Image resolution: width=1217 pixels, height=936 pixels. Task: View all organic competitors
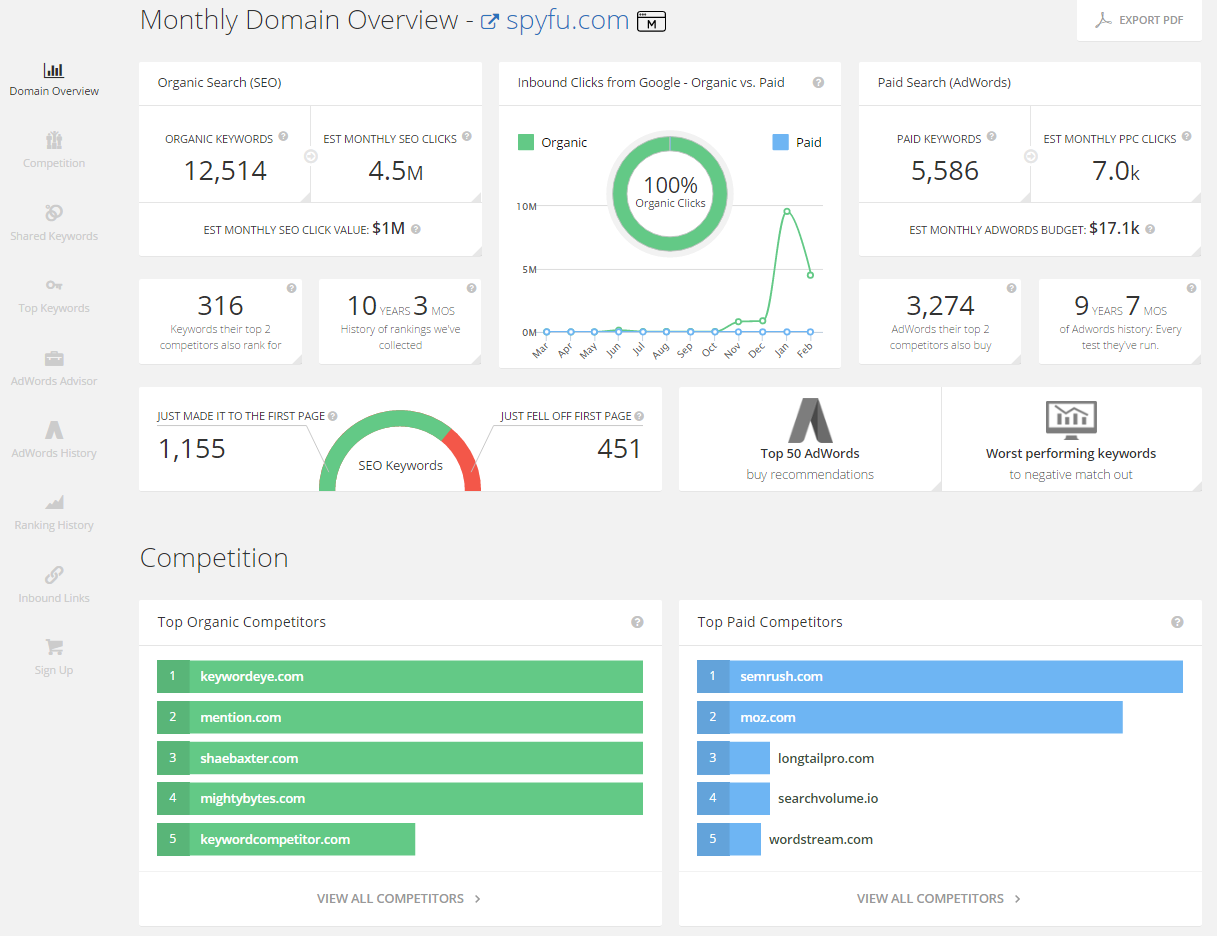400,898
